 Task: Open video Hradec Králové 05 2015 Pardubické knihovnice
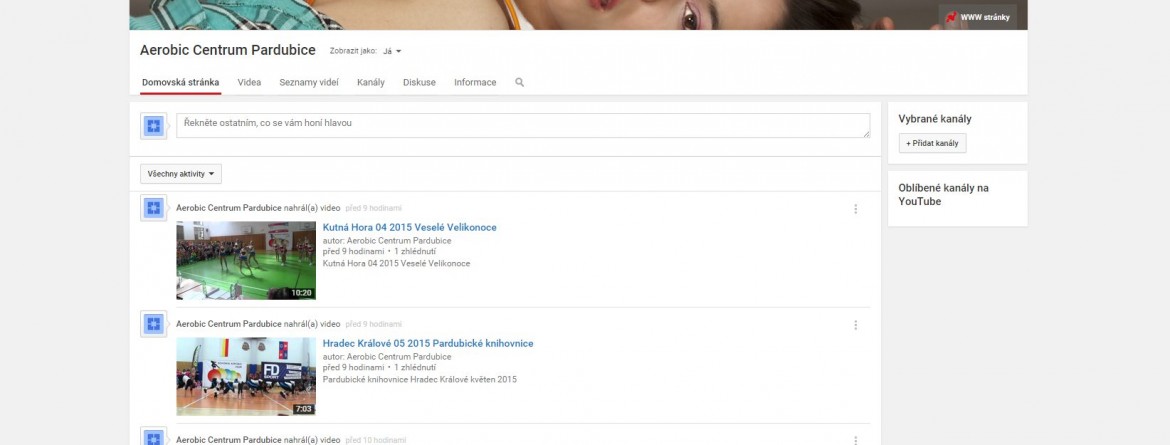click(428, 343)
